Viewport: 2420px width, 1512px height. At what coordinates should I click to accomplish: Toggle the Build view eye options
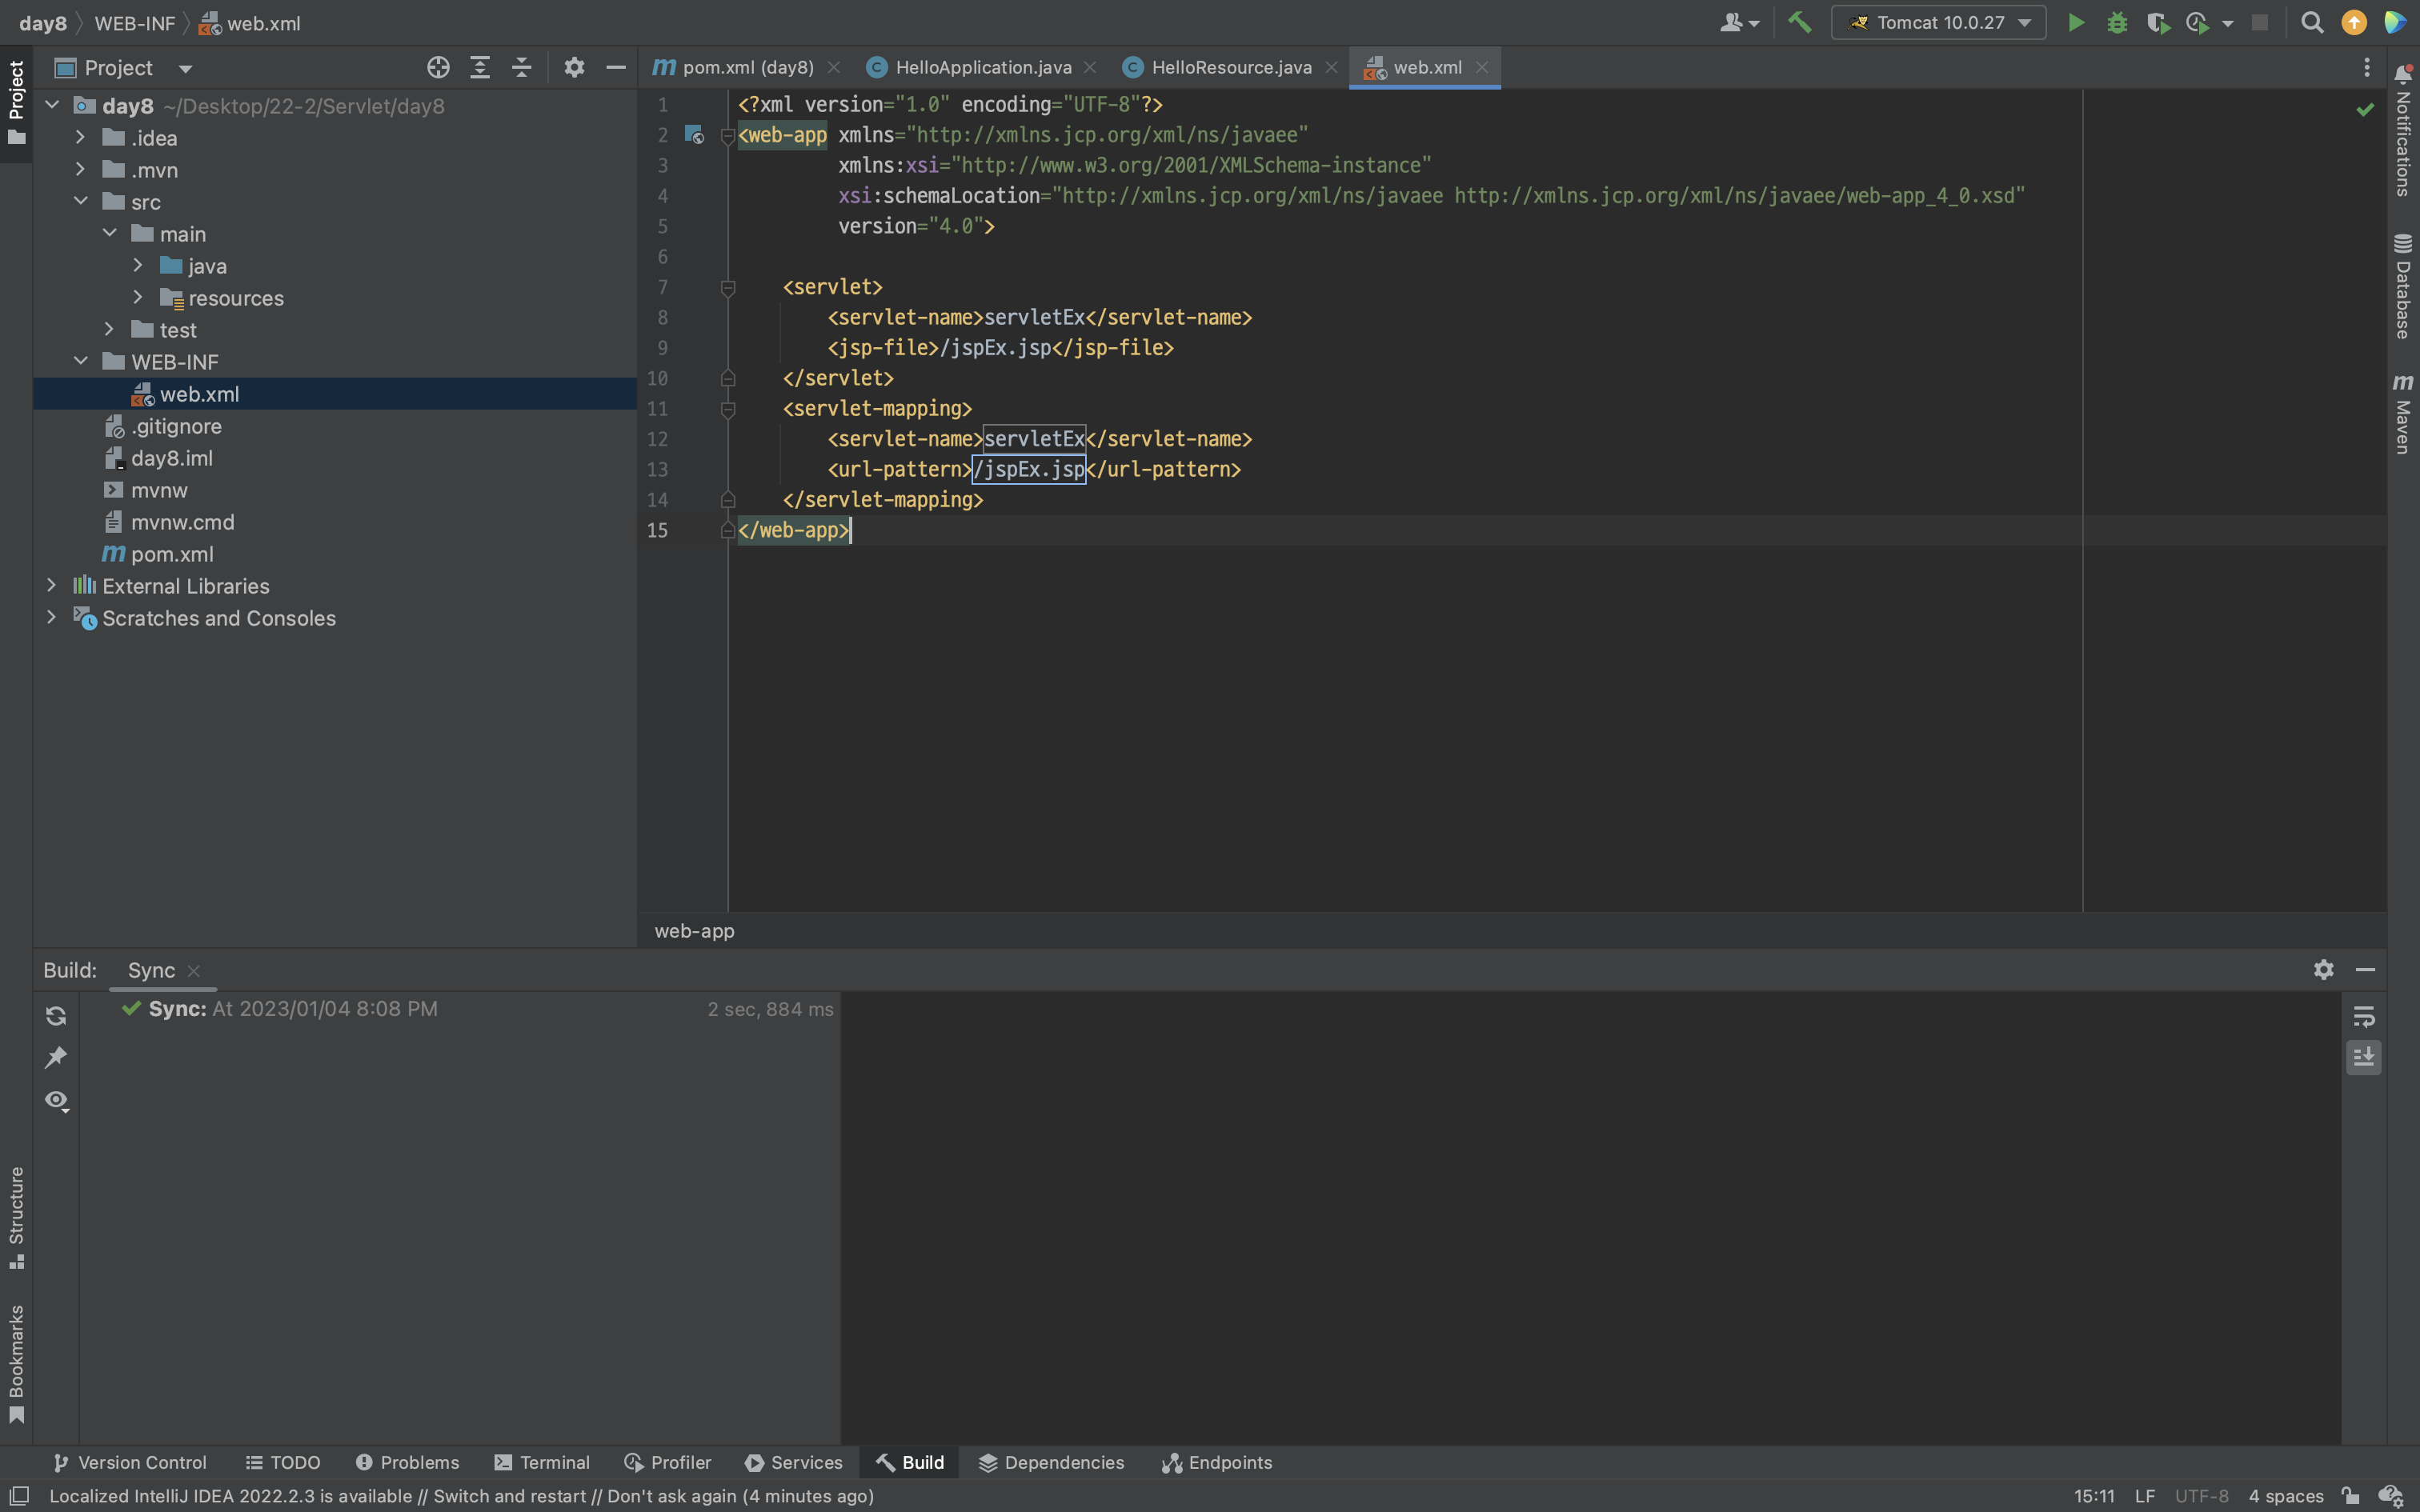56,1101
